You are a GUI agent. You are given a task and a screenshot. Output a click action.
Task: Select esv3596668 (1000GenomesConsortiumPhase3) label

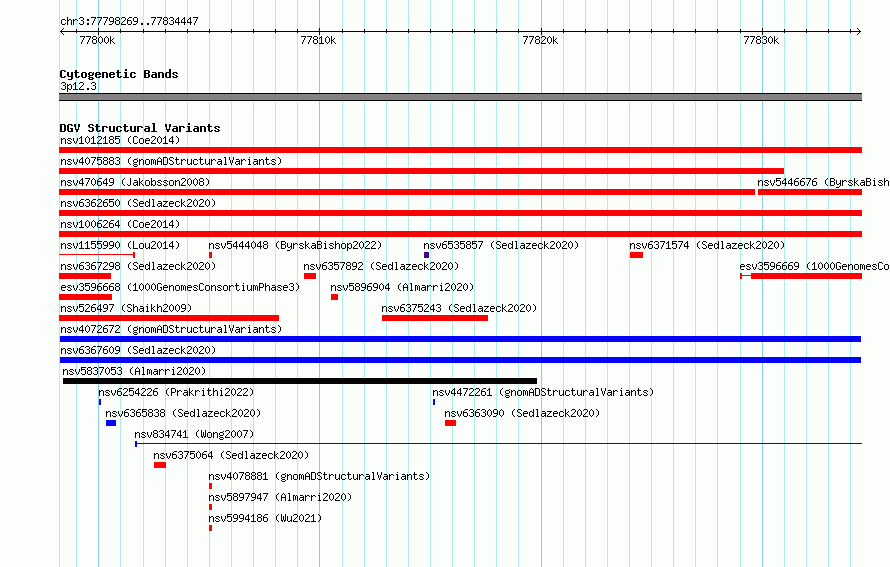[180, 287]
